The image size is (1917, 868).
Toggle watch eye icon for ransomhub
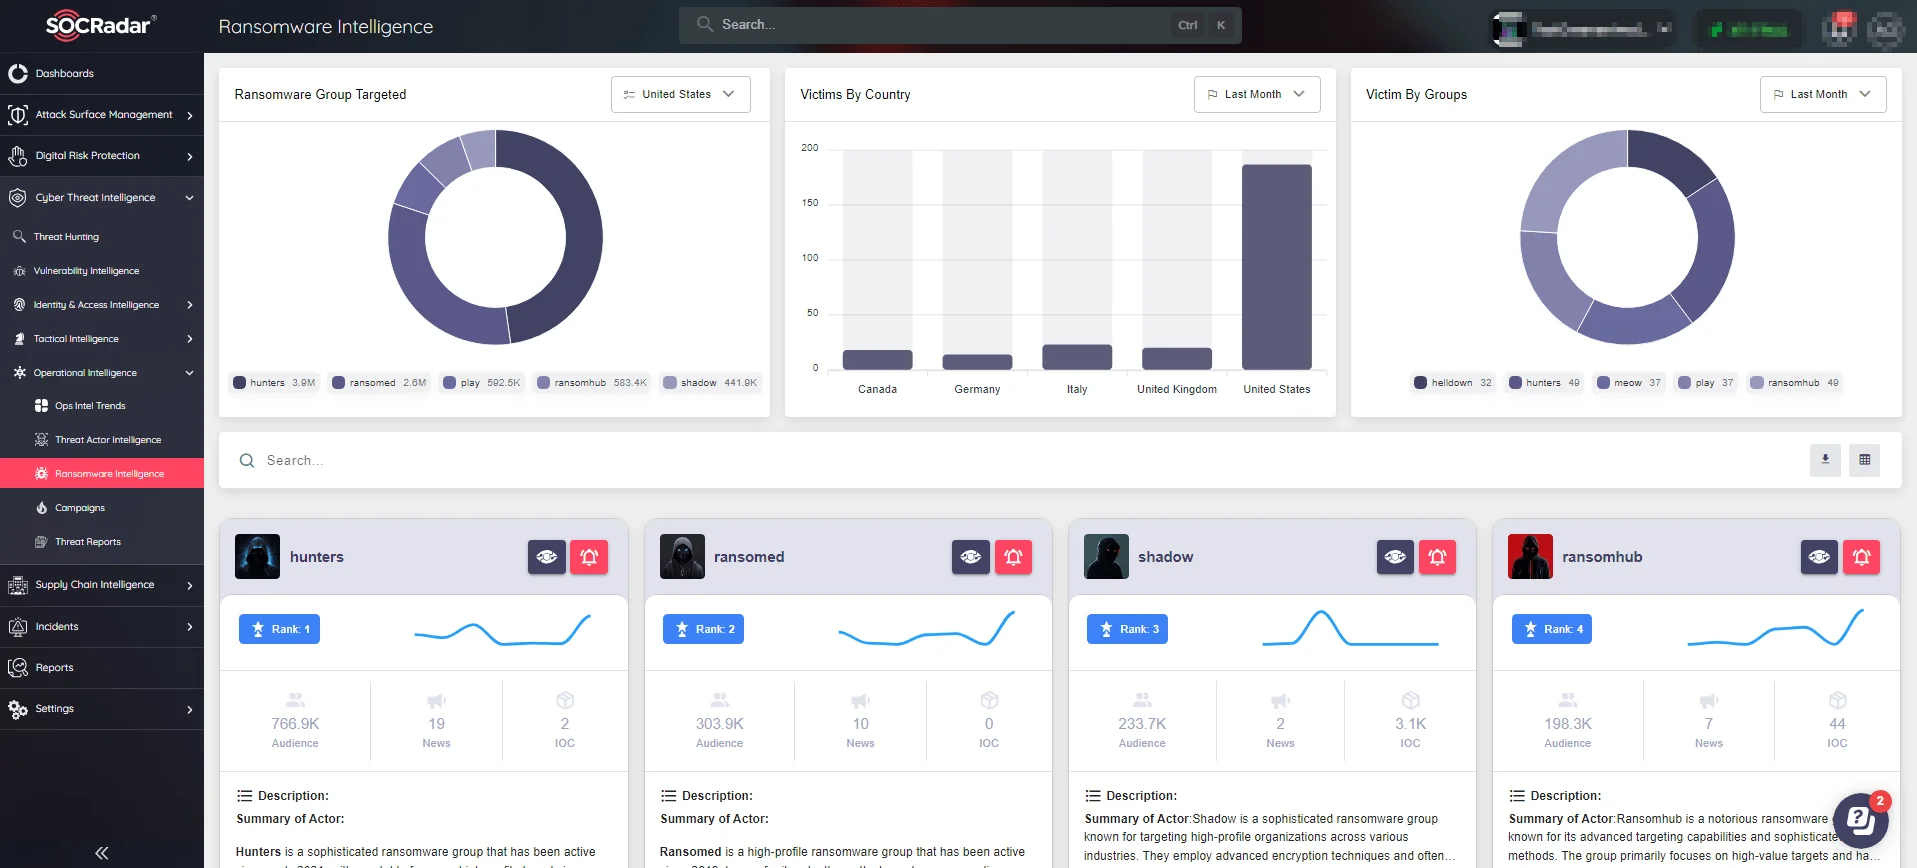(1819, 557)
